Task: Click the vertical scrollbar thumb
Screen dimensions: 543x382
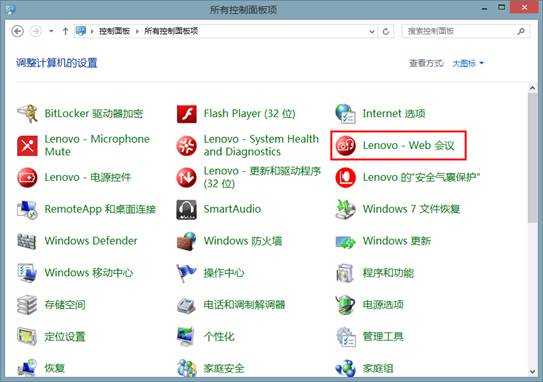Action: [x=532, y=158]
